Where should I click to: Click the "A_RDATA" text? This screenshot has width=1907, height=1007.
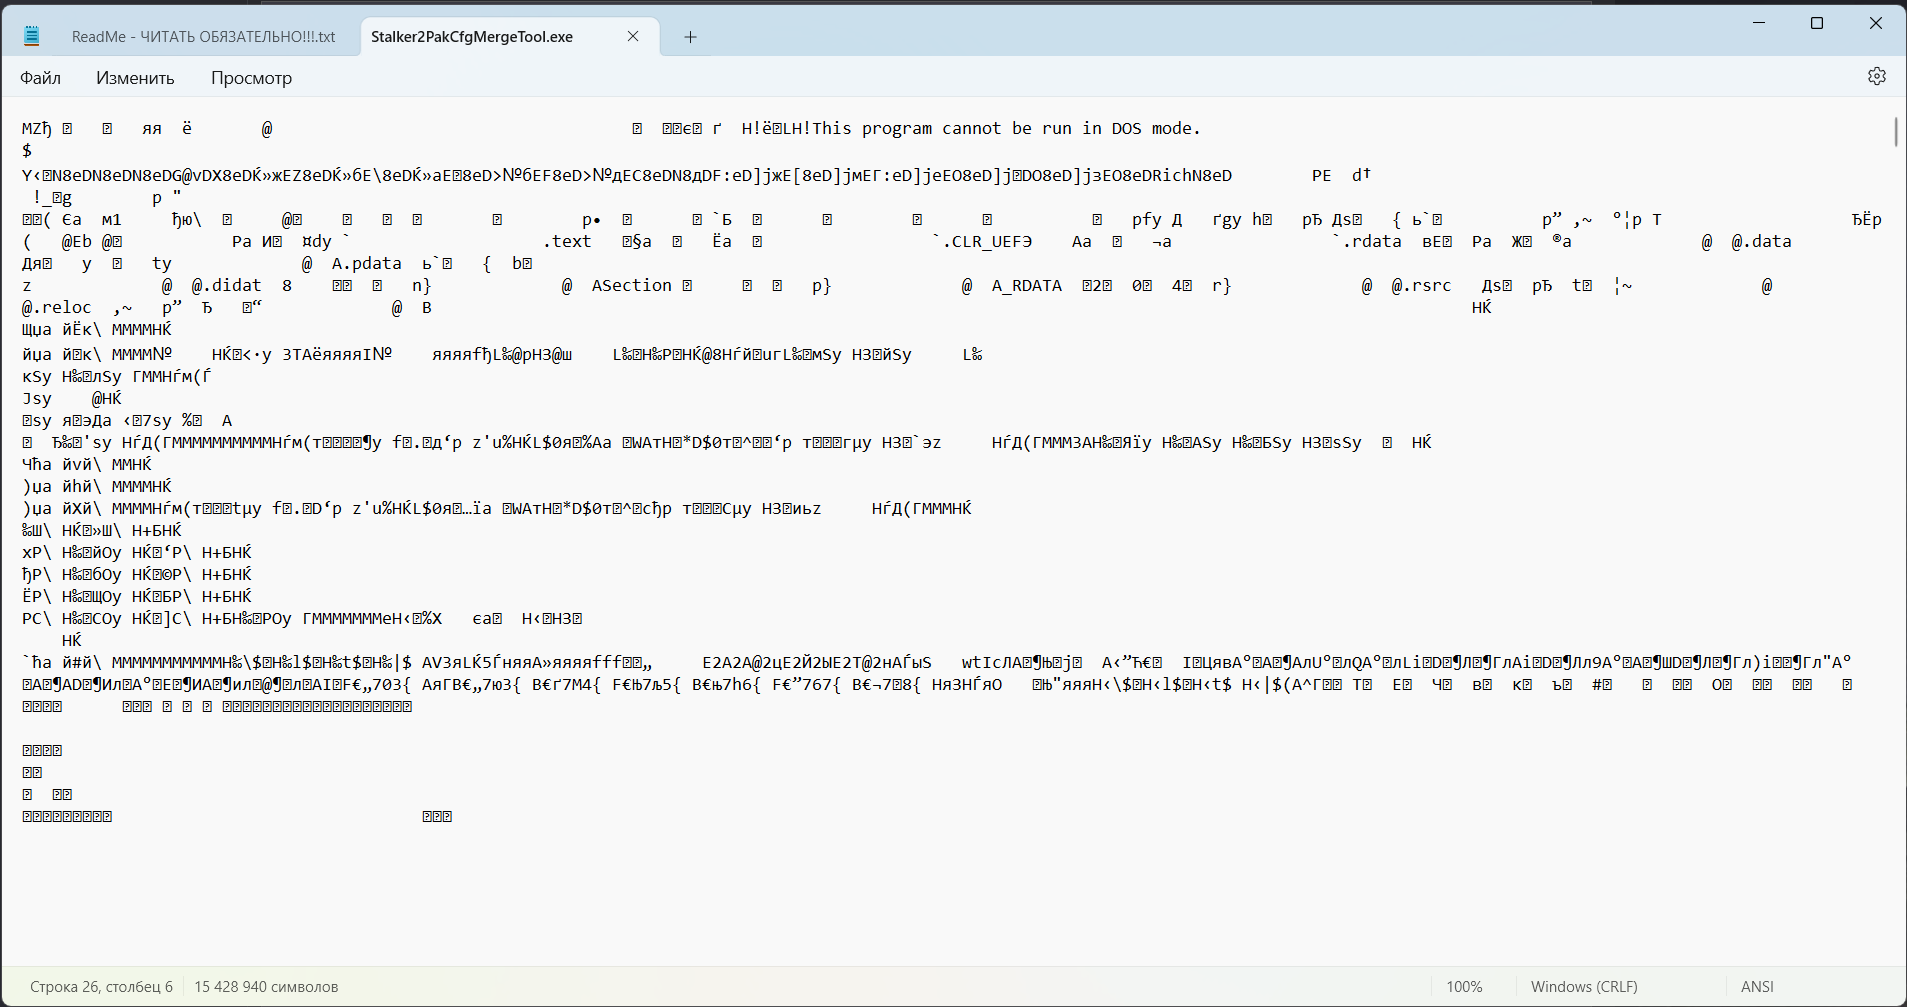coord(1026,285)
